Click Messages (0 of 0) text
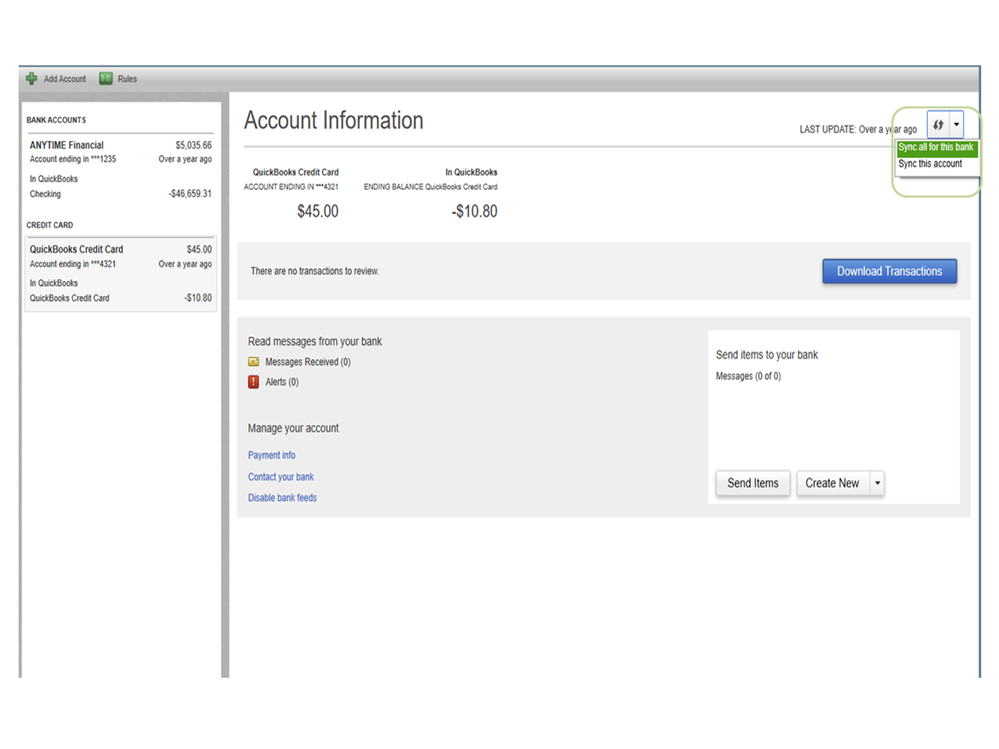999x749 pixels. point(748,376)
